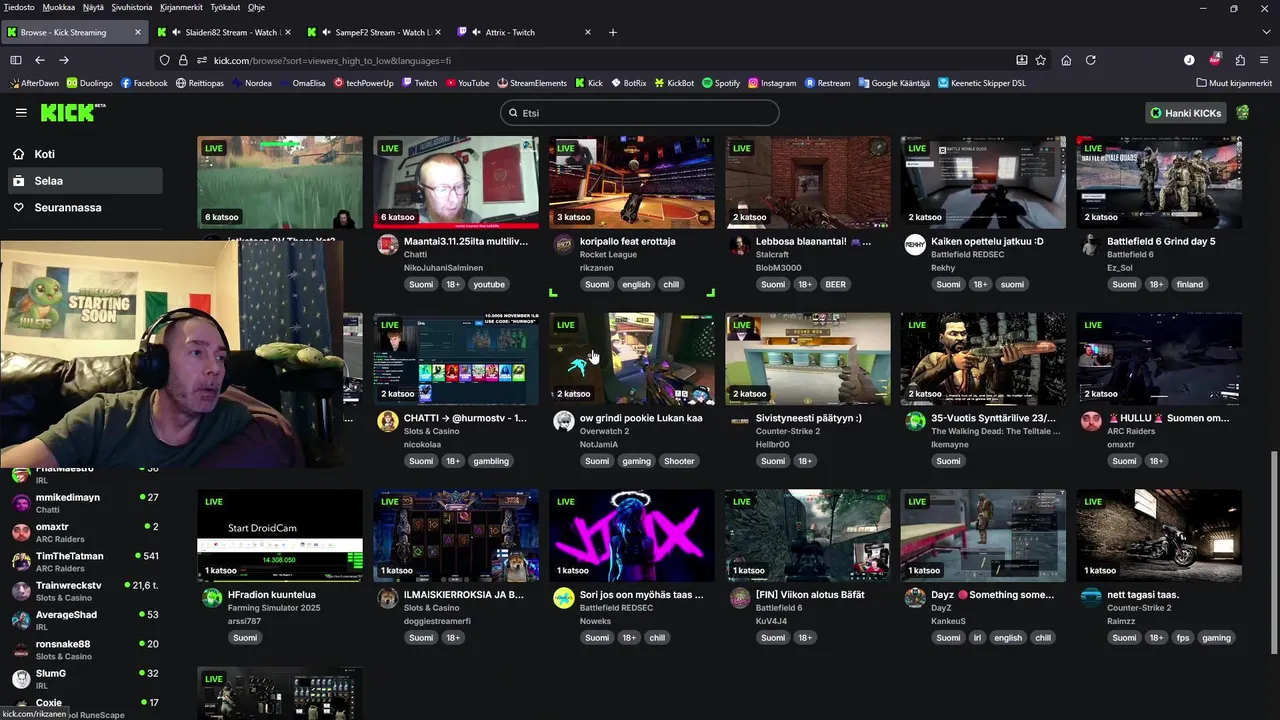Viewport: 1280px width, 720px height.
Task: Select the fps tag on Raimzz stream
Action: click(1183, 638)
